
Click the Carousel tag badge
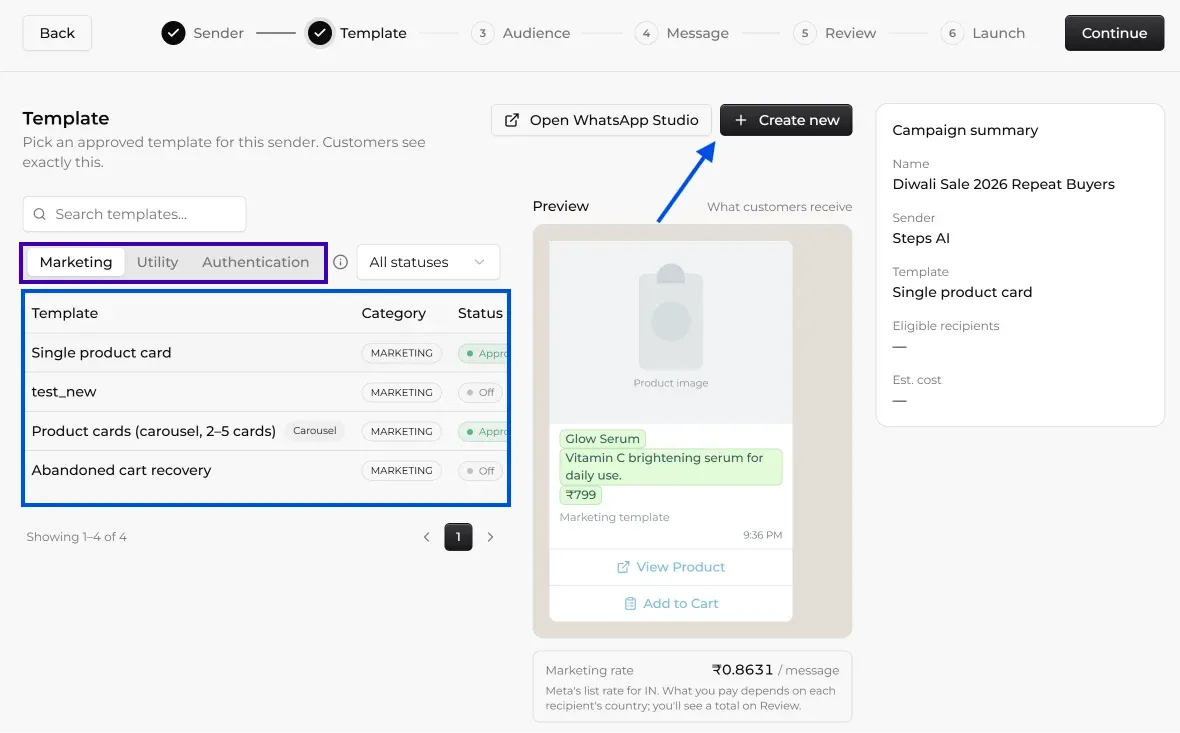click(315, 431)
